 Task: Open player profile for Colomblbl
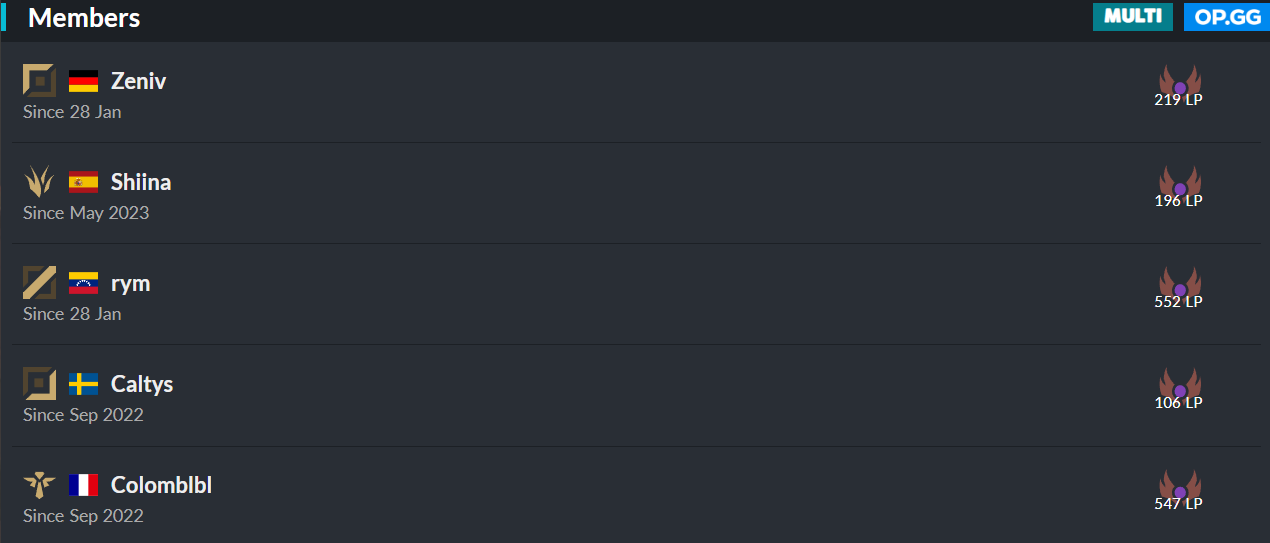161,485
